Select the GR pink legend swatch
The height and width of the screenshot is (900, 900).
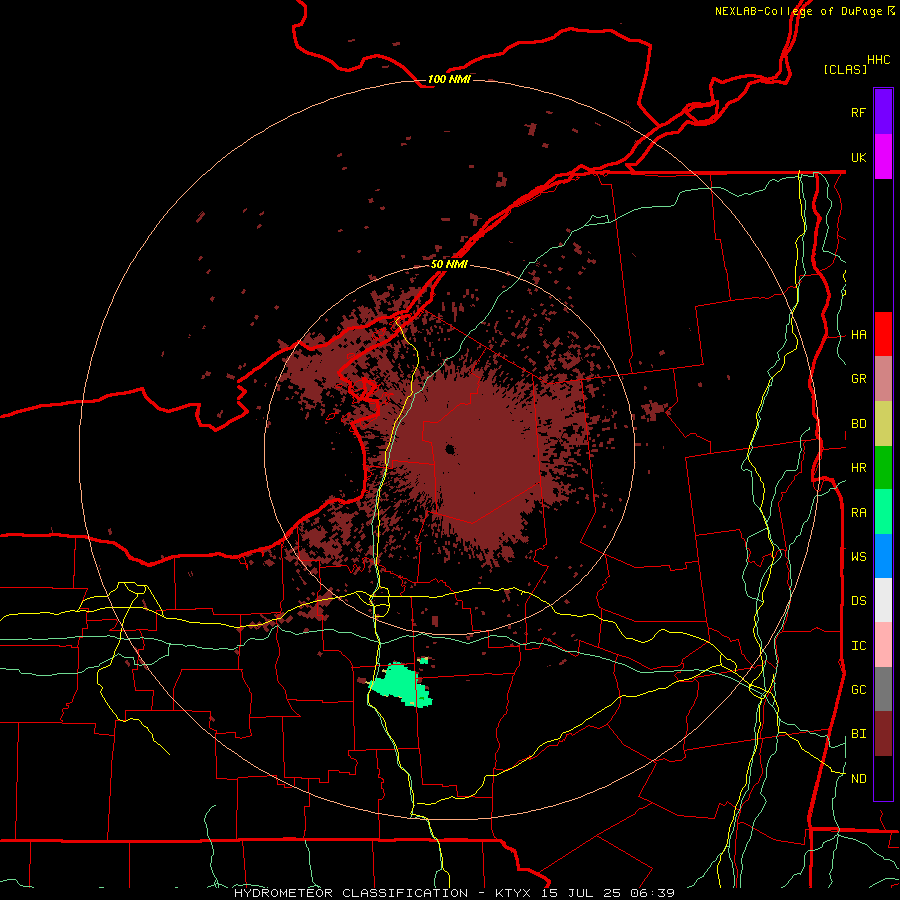click(883, 379)
